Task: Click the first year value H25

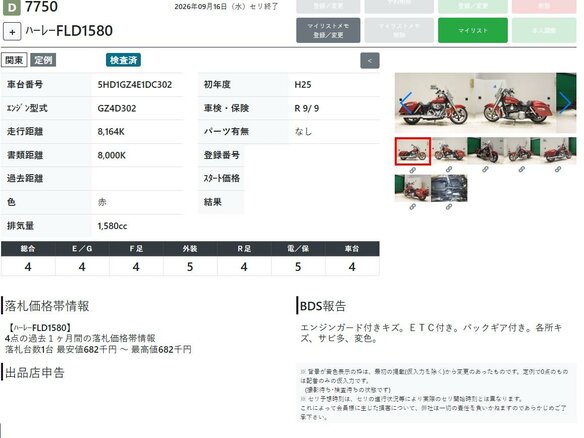Action: click(303, 85)
